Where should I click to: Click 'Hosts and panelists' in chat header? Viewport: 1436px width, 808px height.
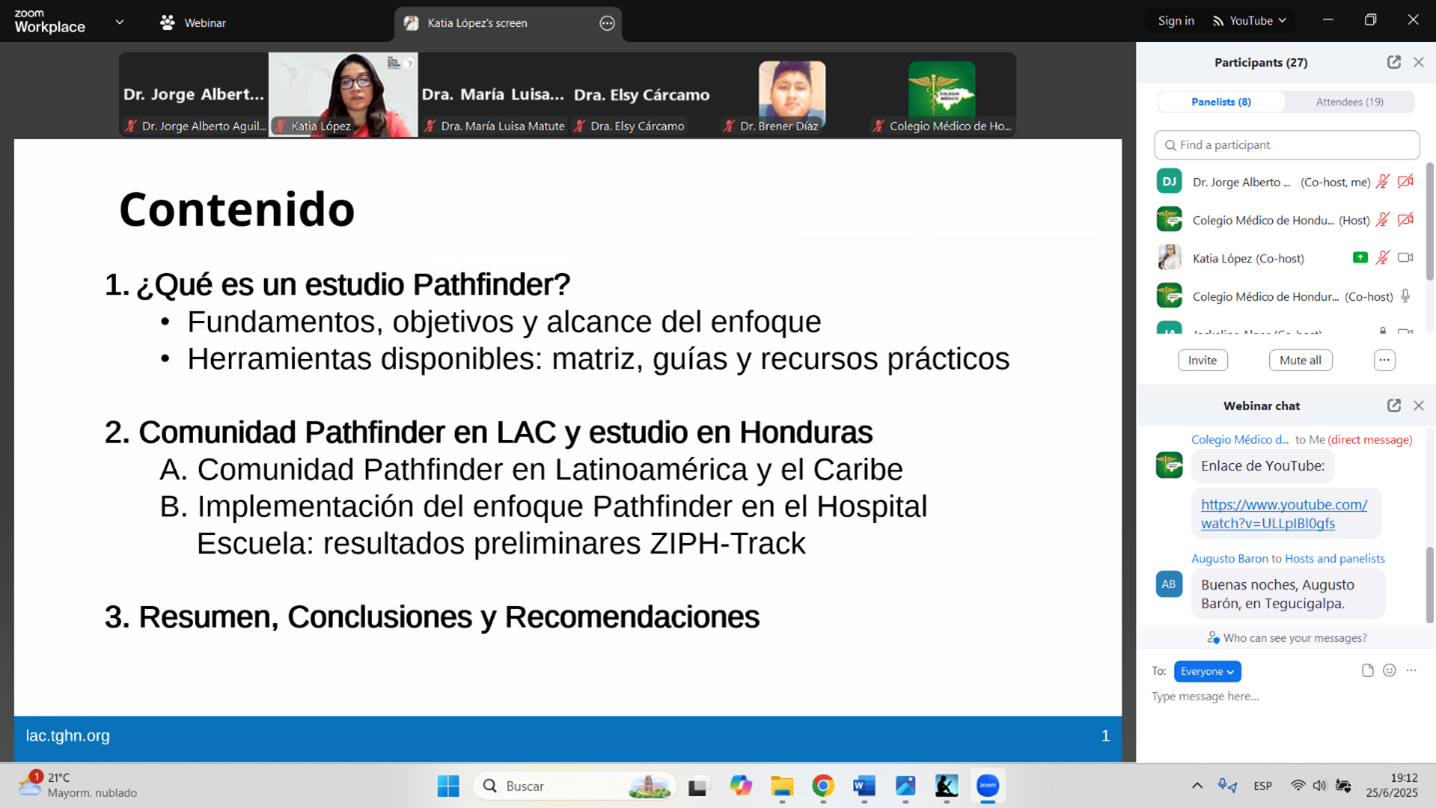pos(1334,559)
